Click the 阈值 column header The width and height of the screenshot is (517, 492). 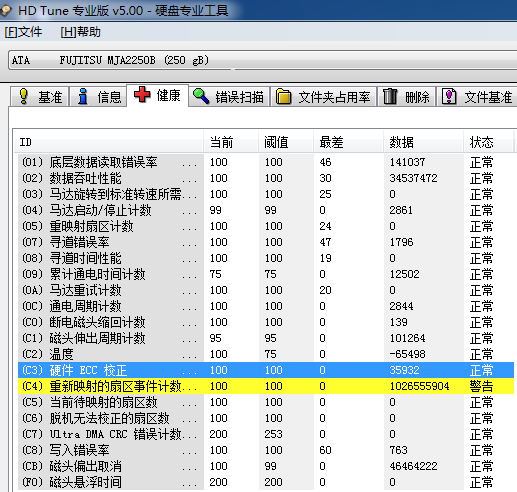click(x=286, y=142)
